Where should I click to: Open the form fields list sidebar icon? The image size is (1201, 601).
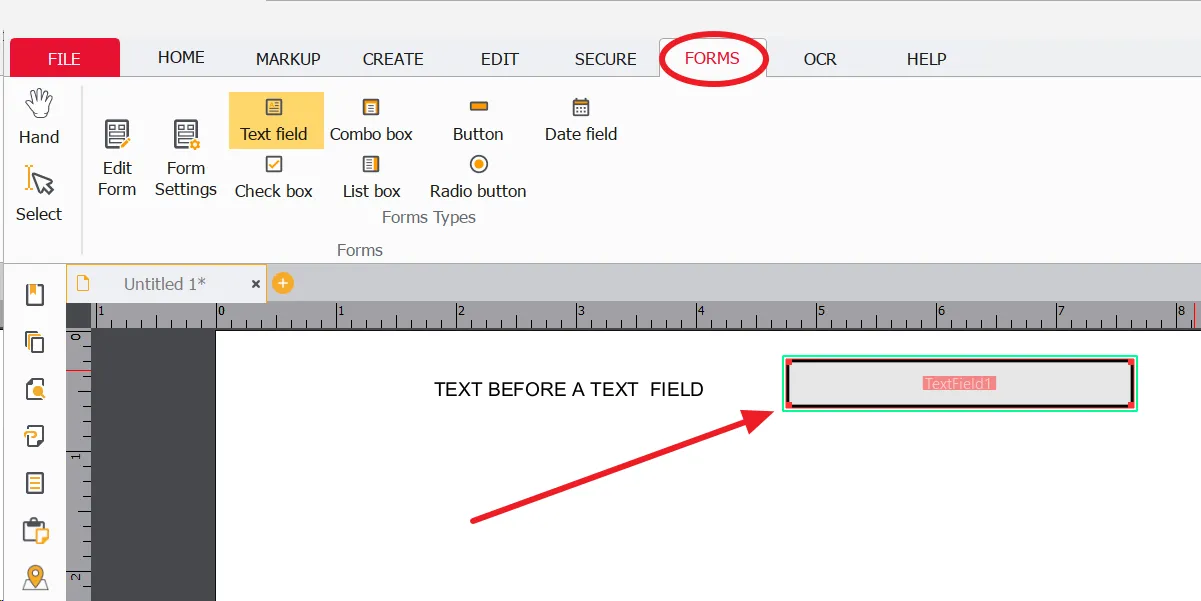pyautogui.click(x=35, y=483)
